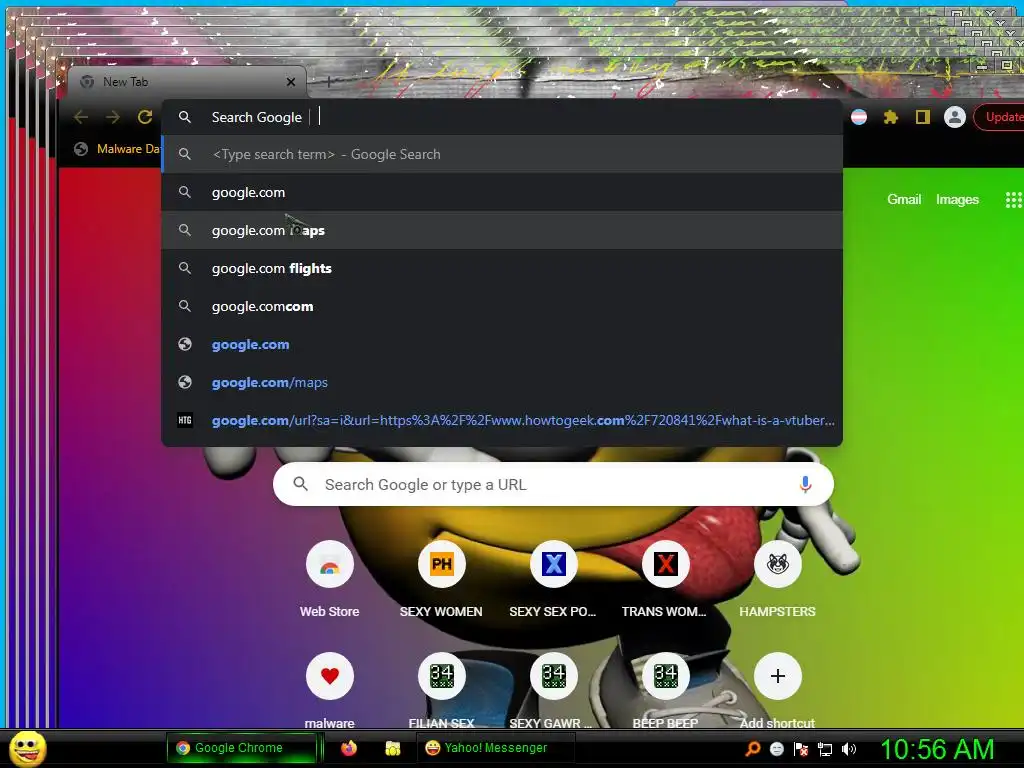Select the Google Chrome taskbar button
Viewport: 1024px width, 768px height.
coord(242,748)
